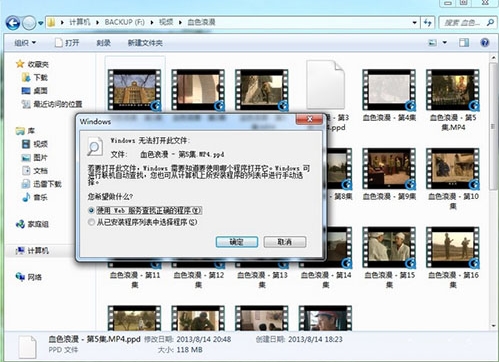
Task: Select the 血色浪漫 - 第9集 video thumbnail
Action: 389,169
